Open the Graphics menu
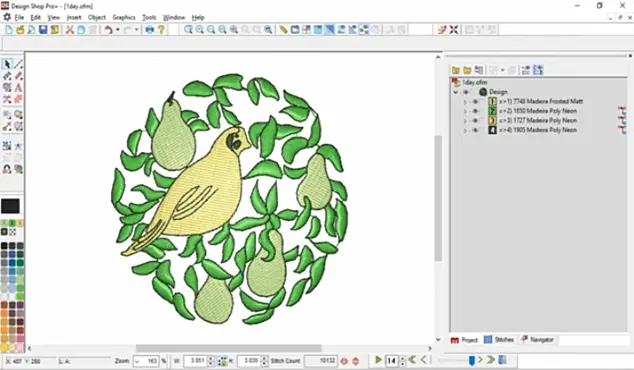 pyautogui.click(x=124, y=17)
